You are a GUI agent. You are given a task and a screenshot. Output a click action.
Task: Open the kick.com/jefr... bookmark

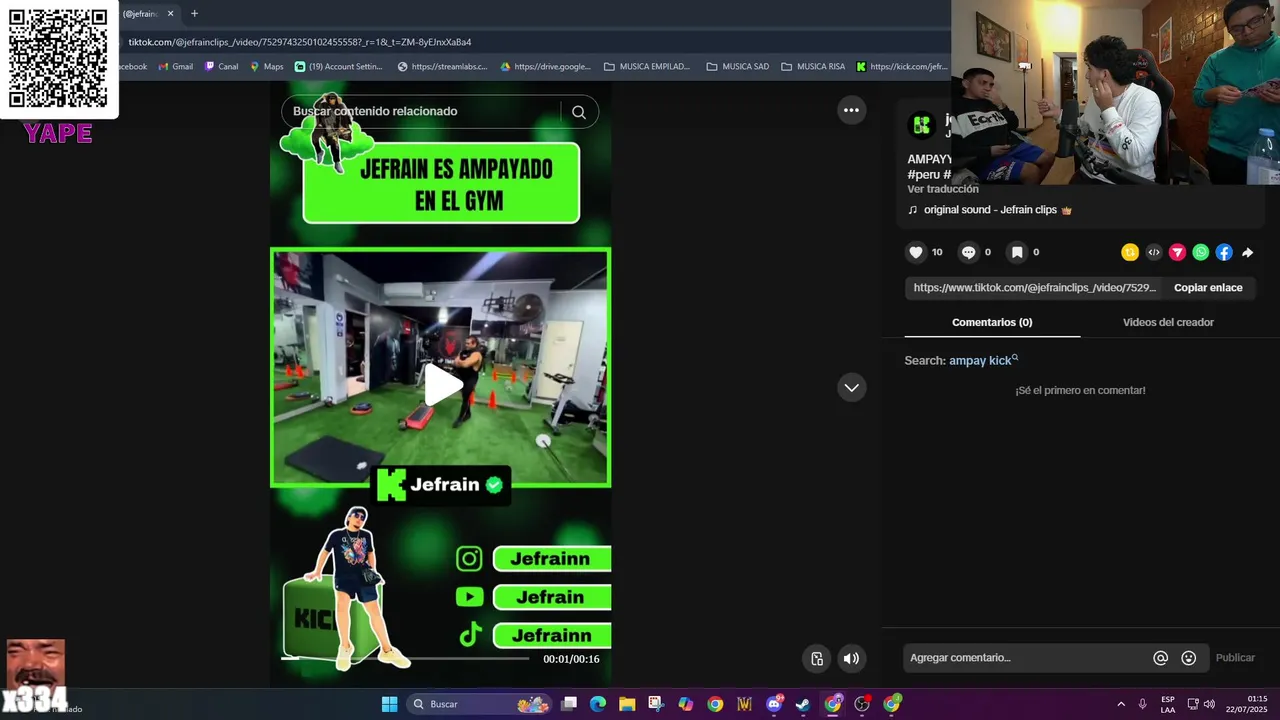(x=901, y=67)
